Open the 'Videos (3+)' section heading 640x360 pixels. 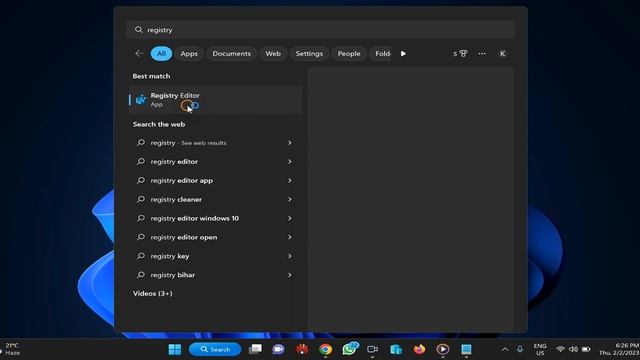153,293
